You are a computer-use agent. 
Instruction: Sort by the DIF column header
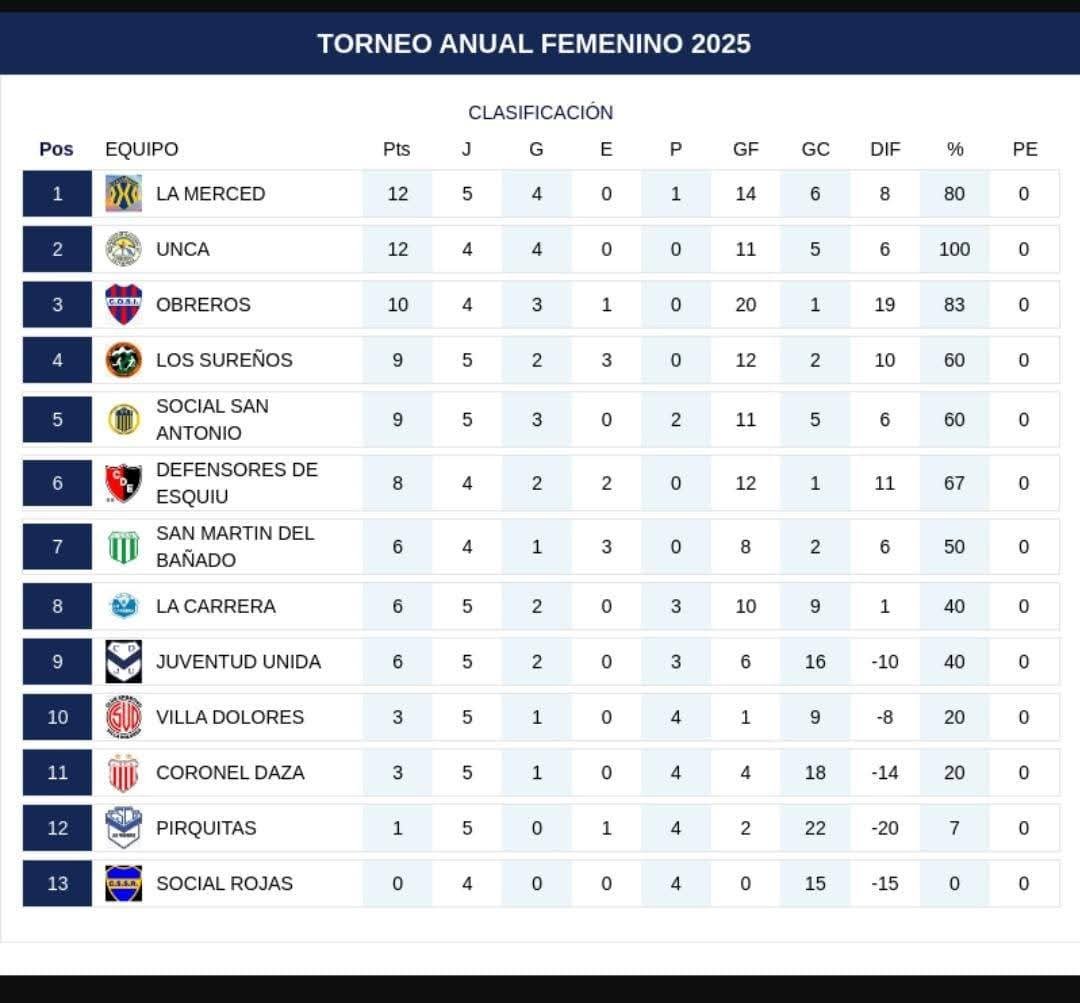coord(885,149)
